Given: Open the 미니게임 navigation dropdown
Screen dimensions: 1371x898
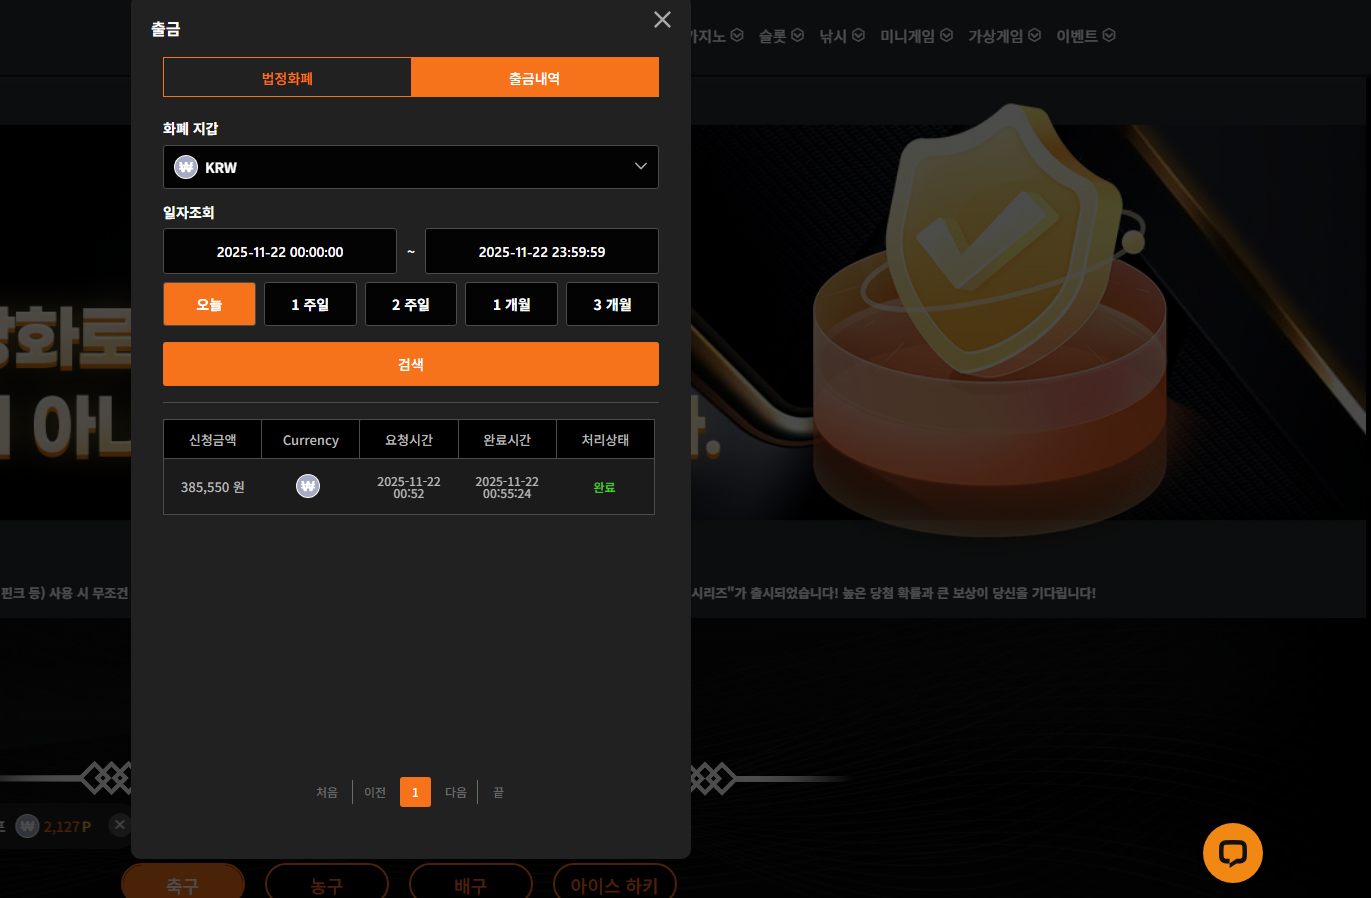Looking at the screenshot, I should click(915, 36).
